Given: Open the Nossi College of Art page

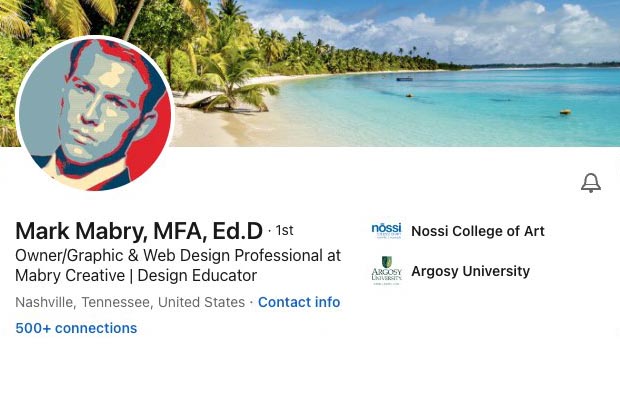Looking at the screenshot, I should click(477, 231).
